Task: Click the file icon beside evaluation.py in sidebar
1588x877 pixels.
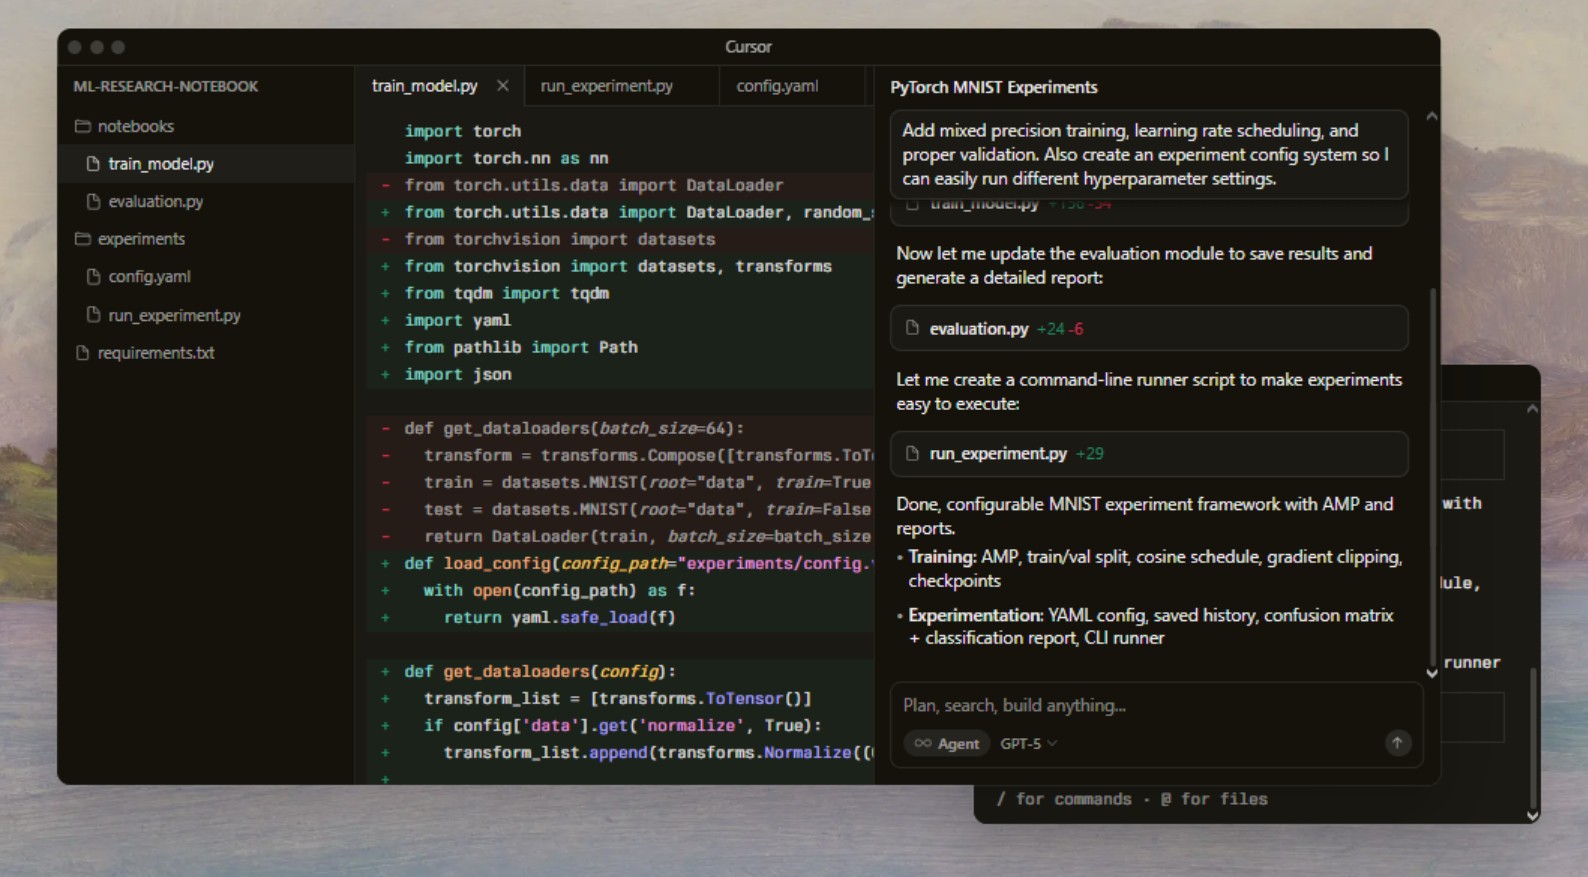Action: click(93, 202)
